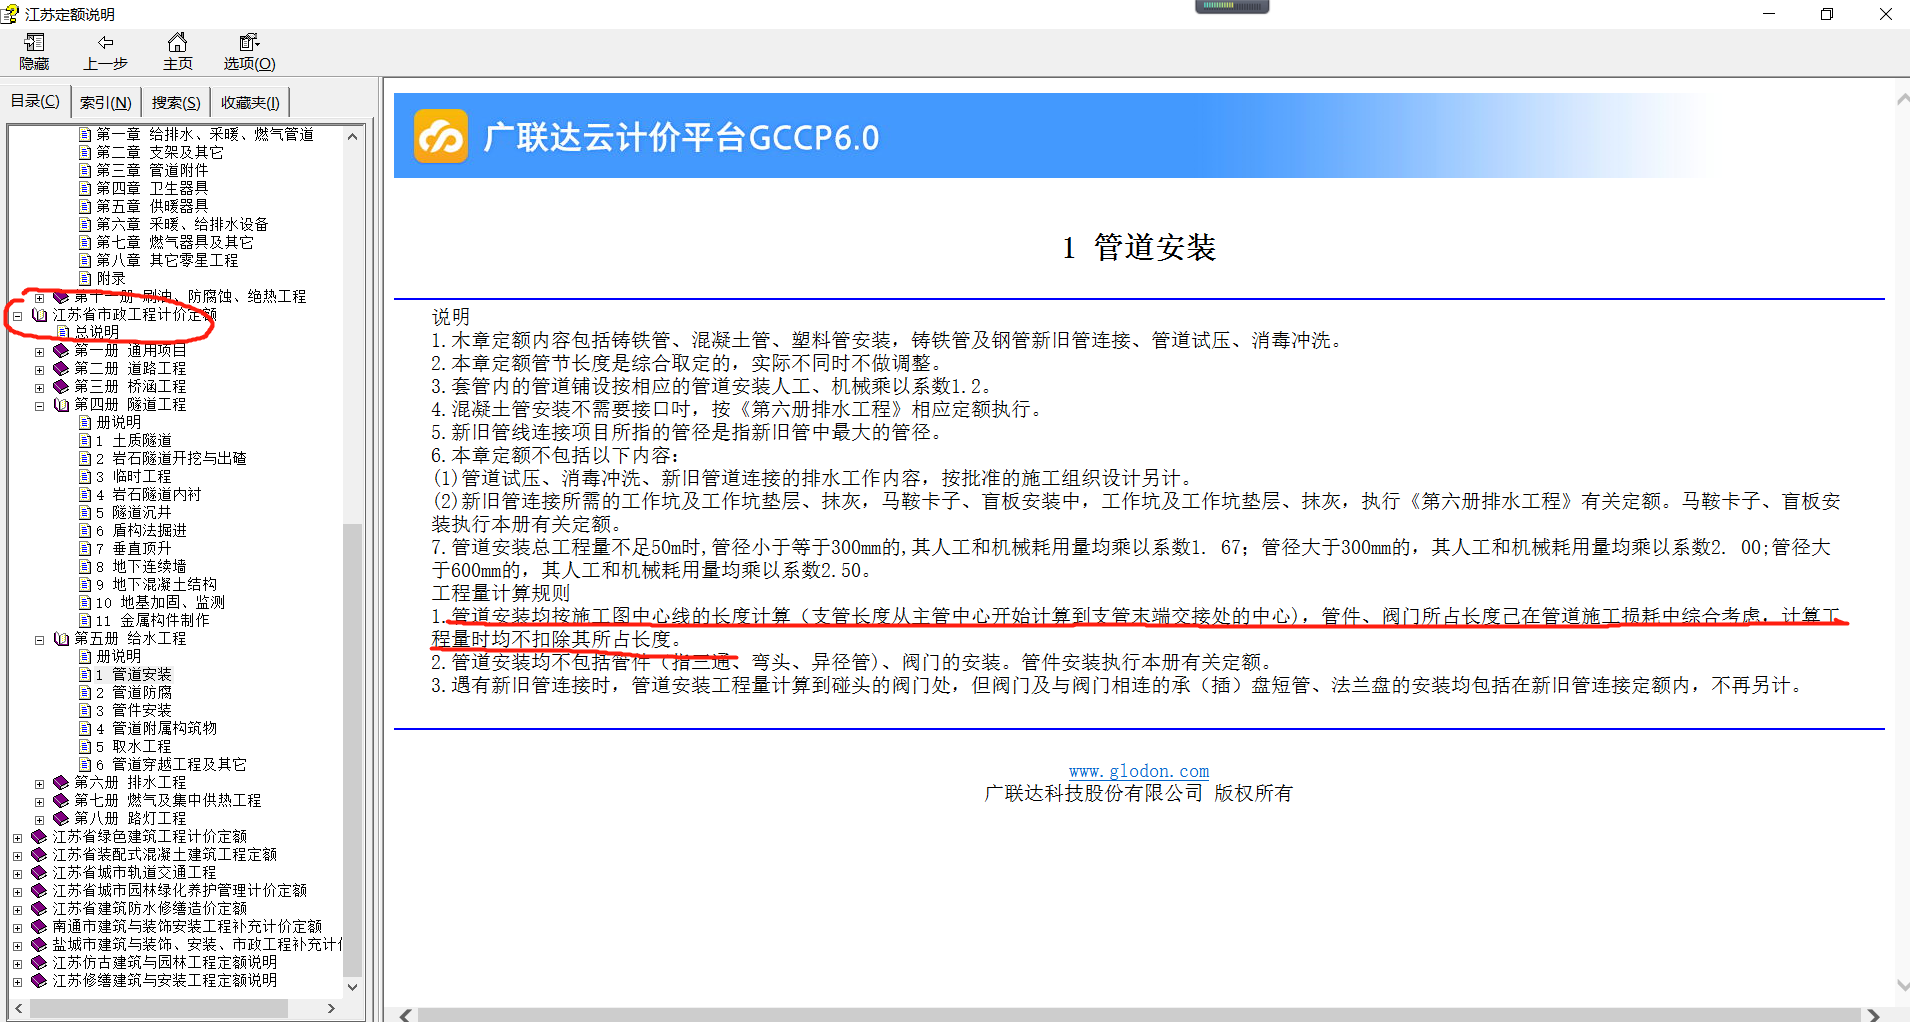The width and height of the screenshot is (1910, 1022).
Task: Open 11 金属构件制作 tree item
Action: pyautogui.click(x=153, y=620)
